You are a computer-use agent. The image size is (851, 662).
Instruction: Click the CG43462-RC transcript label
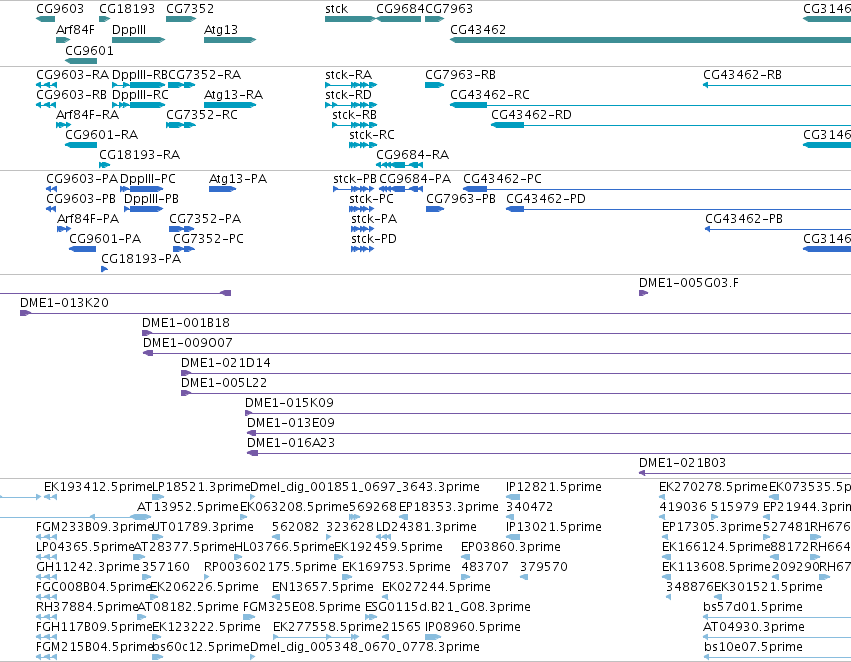point(490,94)
